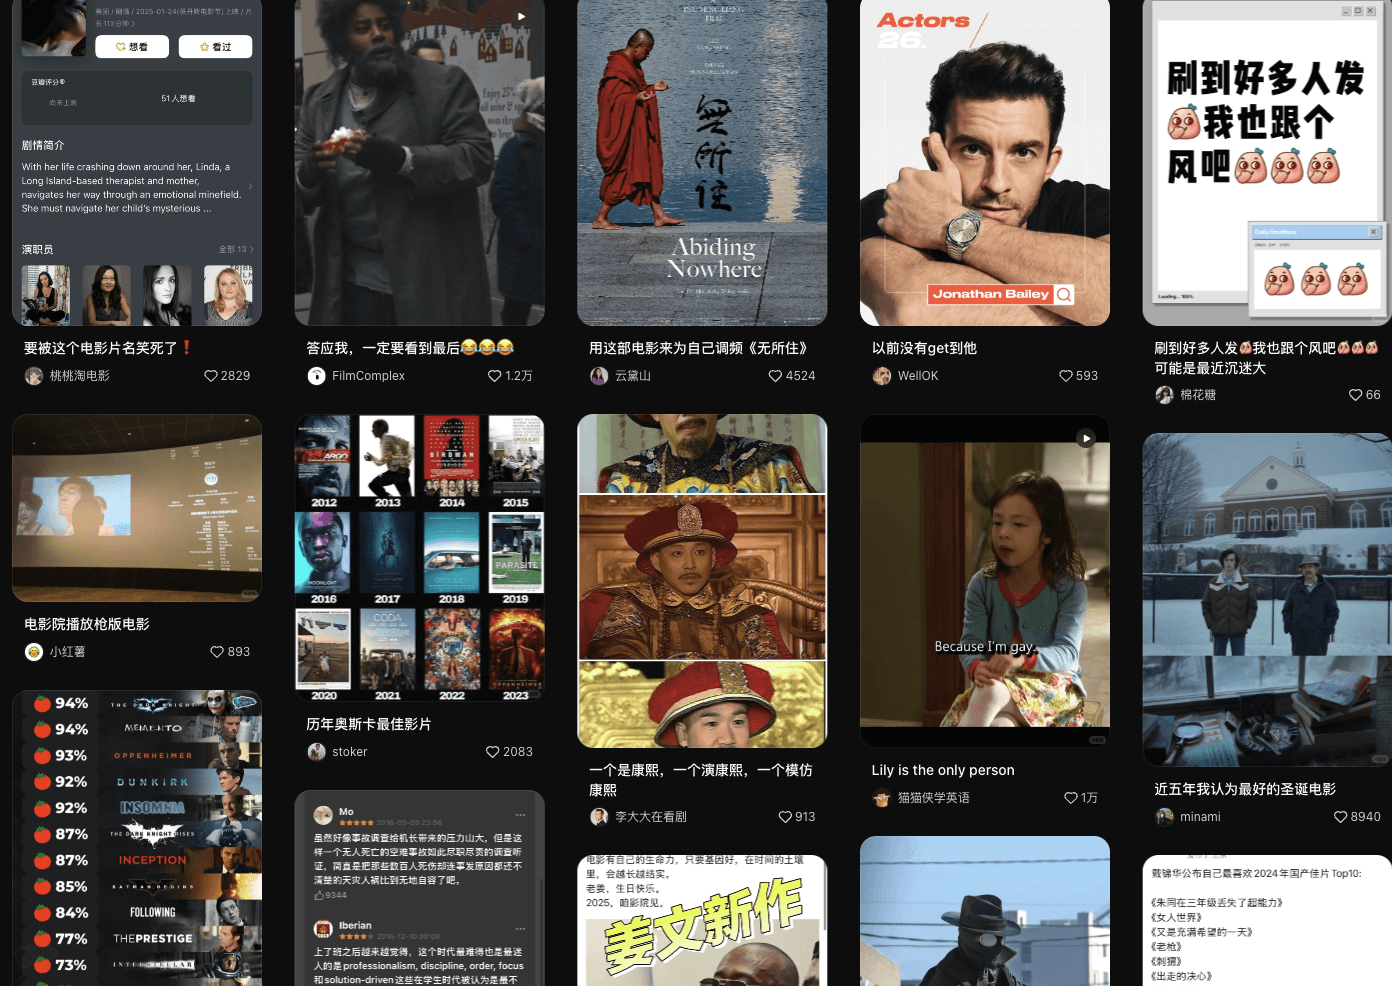The image size is (1392, 986).
Task: Open 猫猫侠学英语 avatar
Action: tap(882, 798)
